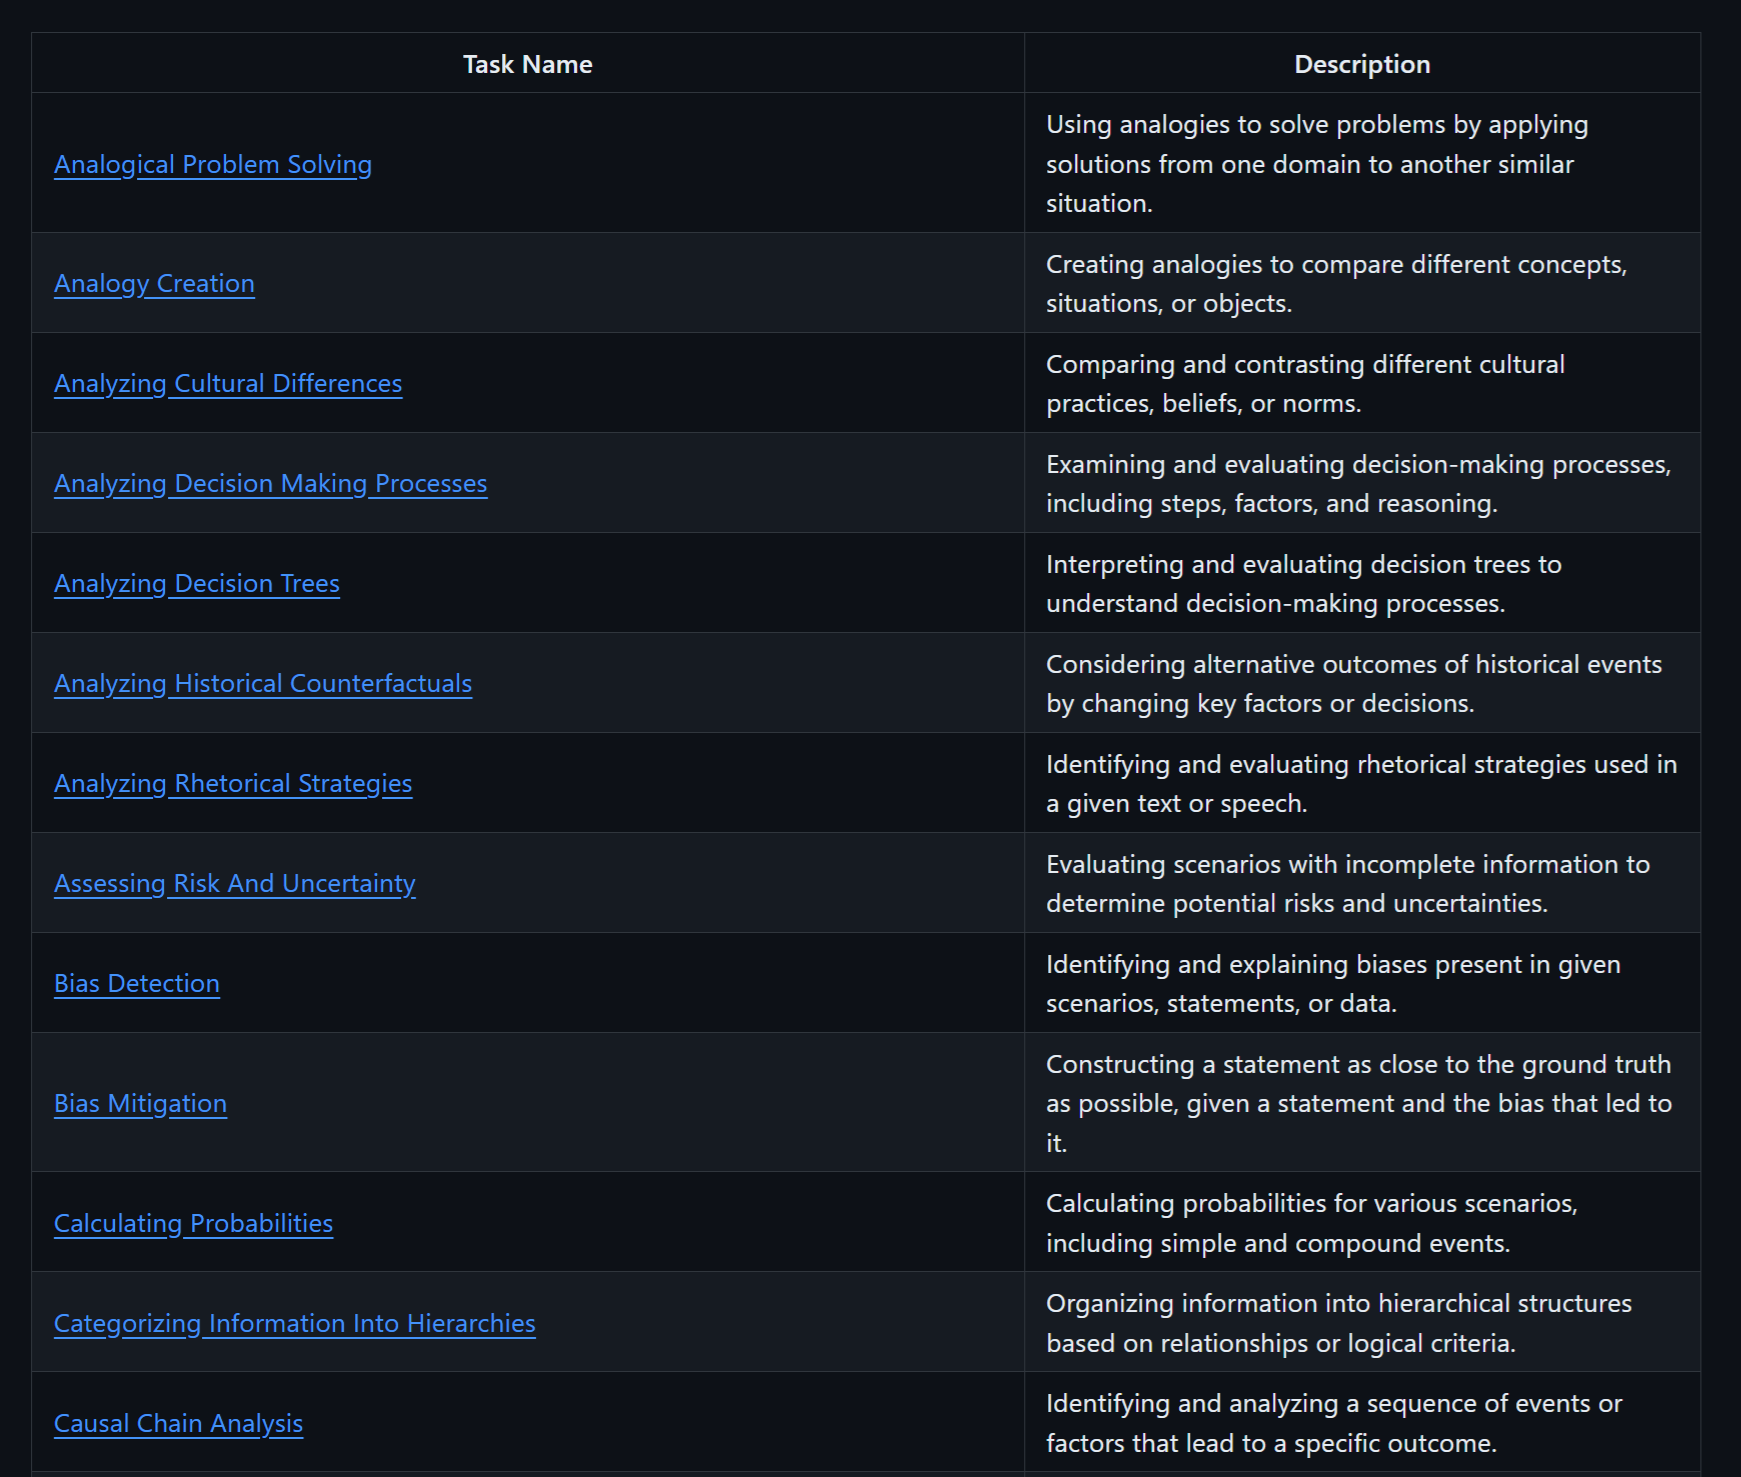Viewport: 1741px width, 1477px height.
Task: Open the Analogical Problem Solving link
Action: [x=213, y=164]
